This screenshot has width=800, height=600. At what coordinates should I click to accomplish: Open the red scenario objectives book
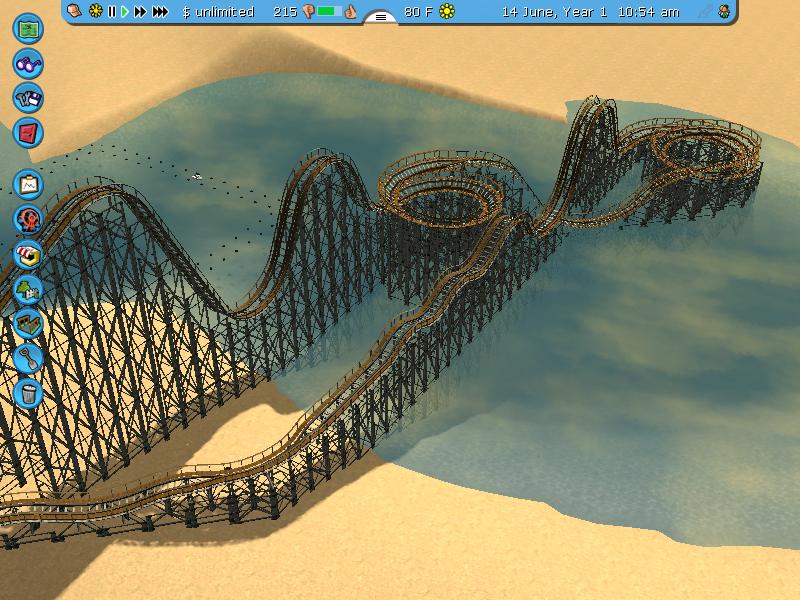pos(28,133)
